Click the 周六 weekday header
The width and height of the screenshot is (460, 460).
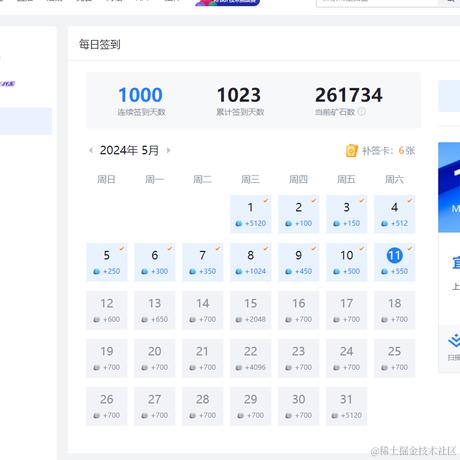[x=394, y=180]
